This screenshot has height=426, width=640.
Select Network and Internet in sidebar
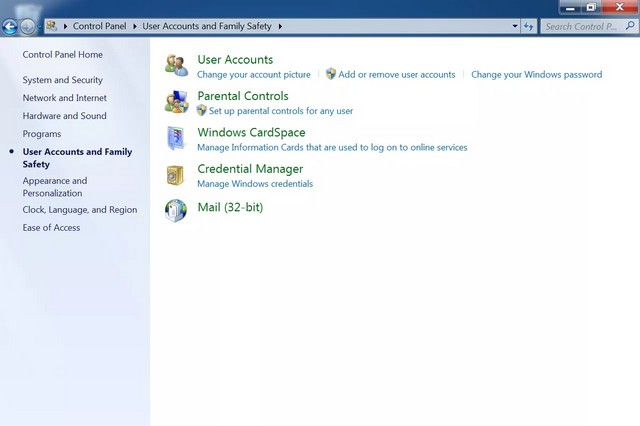click(x=65, y=98)
